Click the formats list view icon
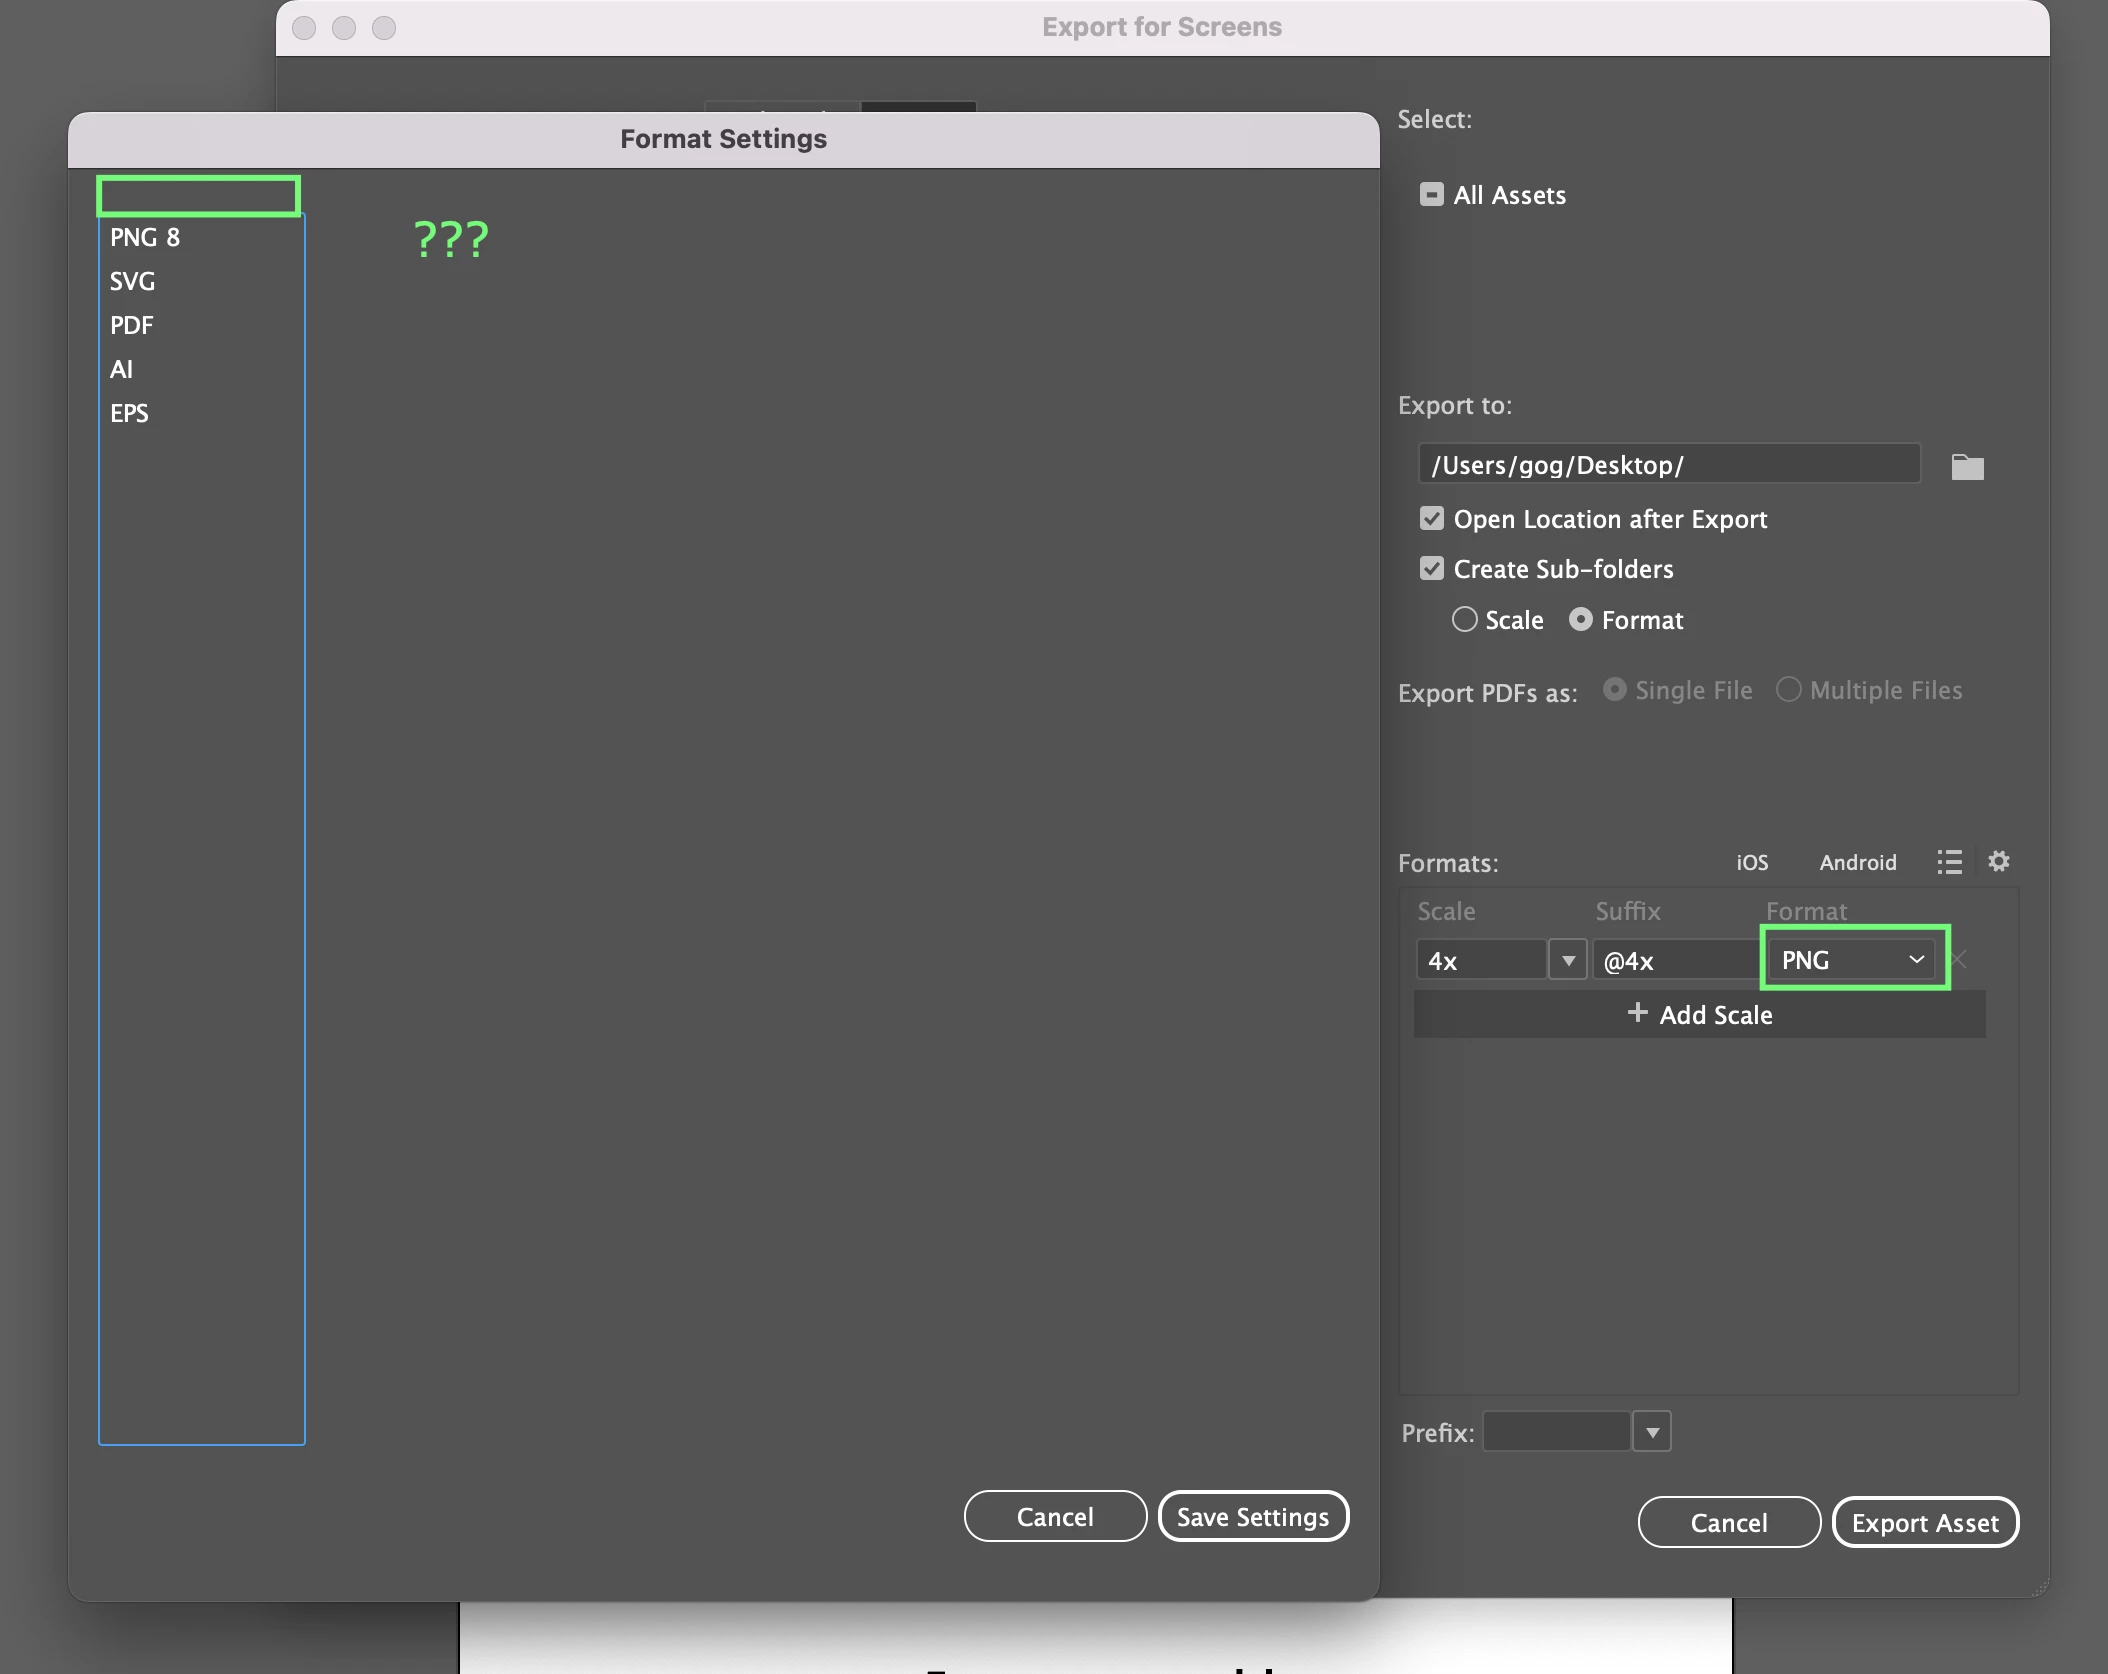 [1949, 862]
